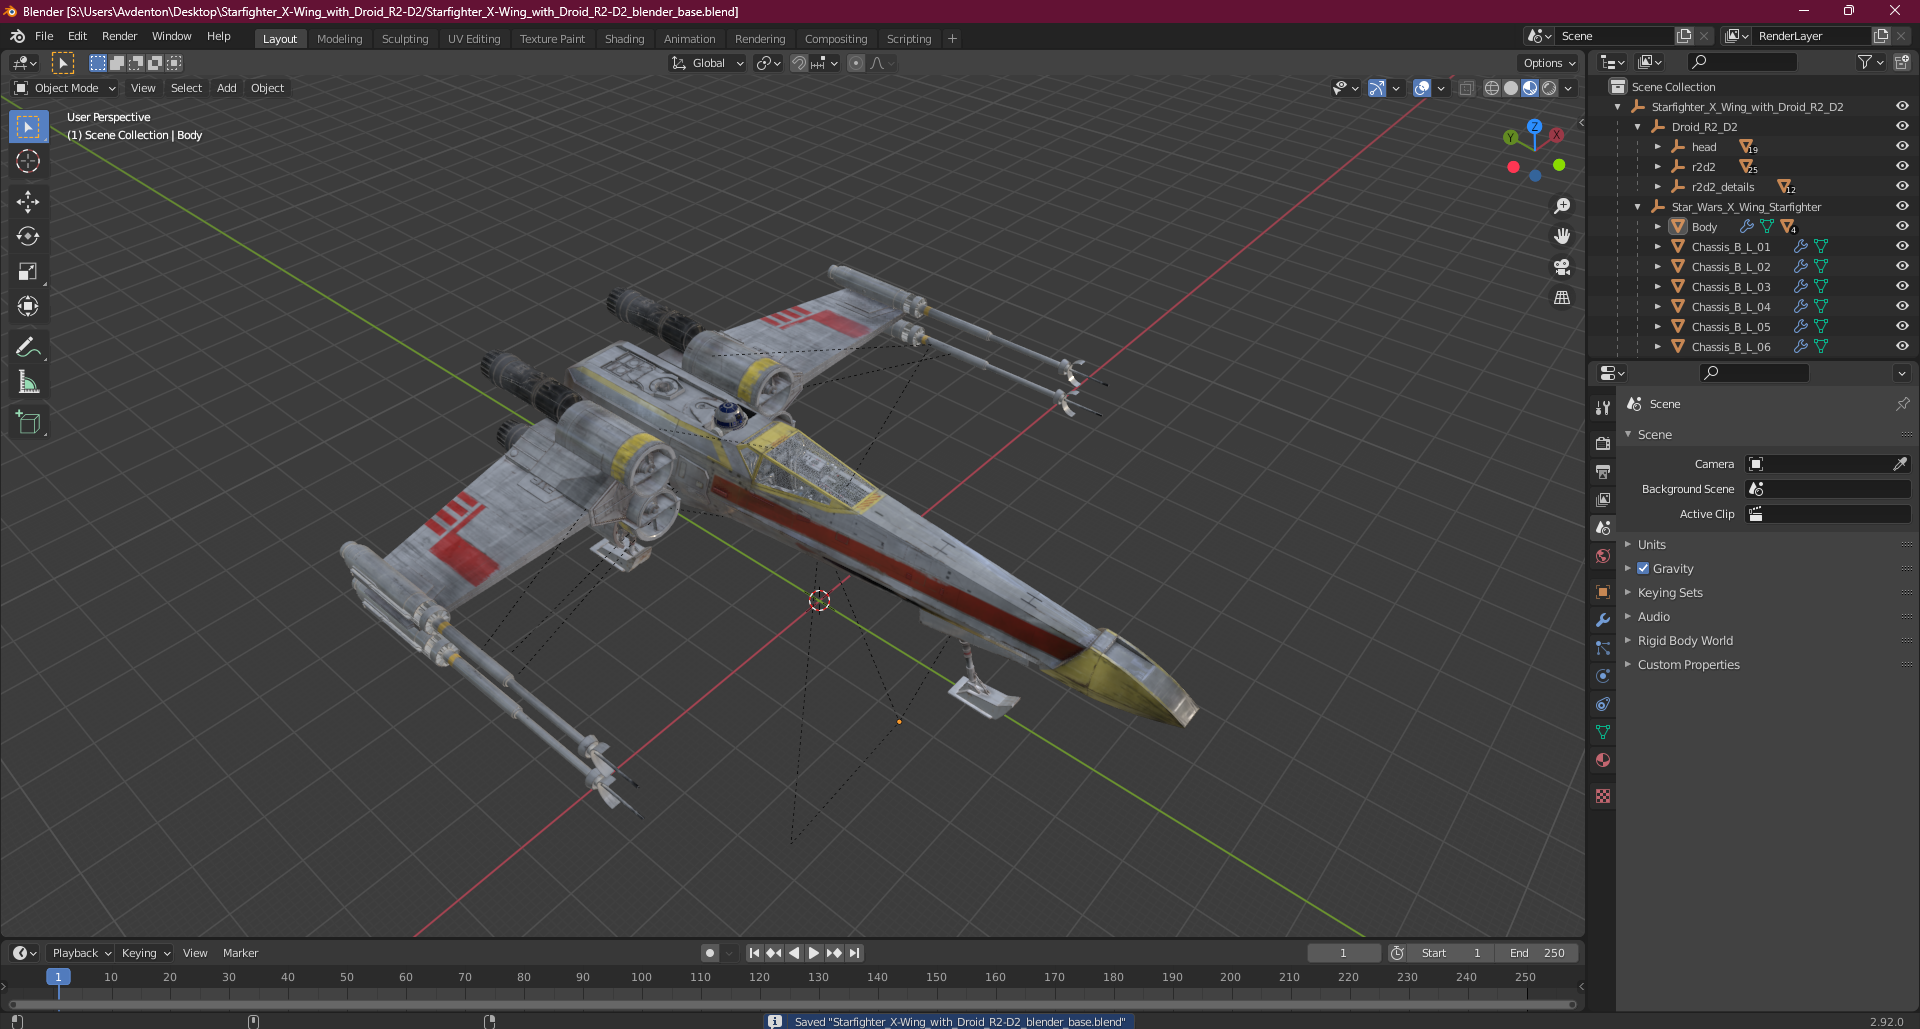Open the Render menu

pos(119,36)
